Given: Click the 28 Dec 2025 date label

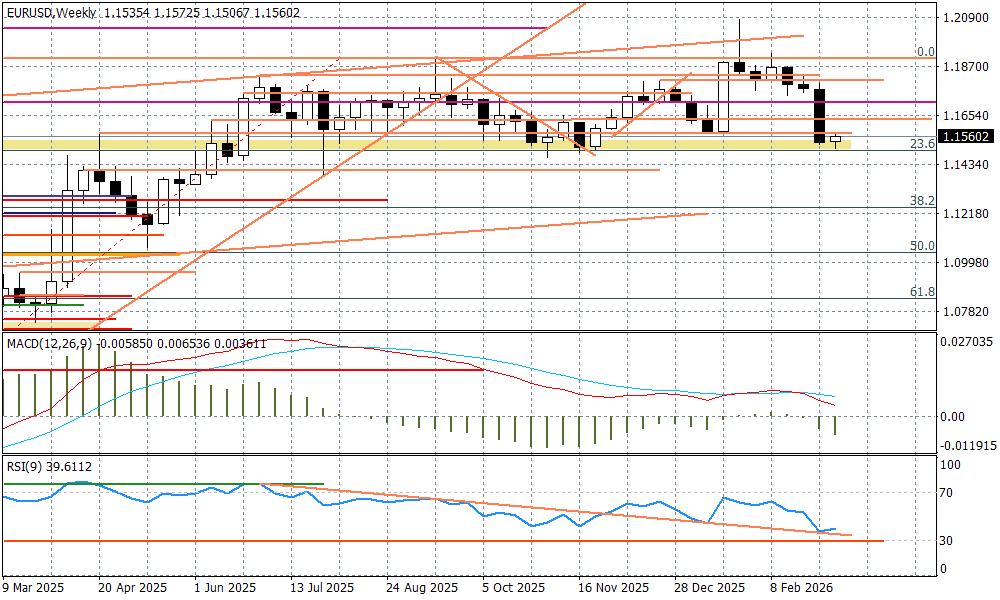Looking at the screenshot, I should click(x=708, y=588).
